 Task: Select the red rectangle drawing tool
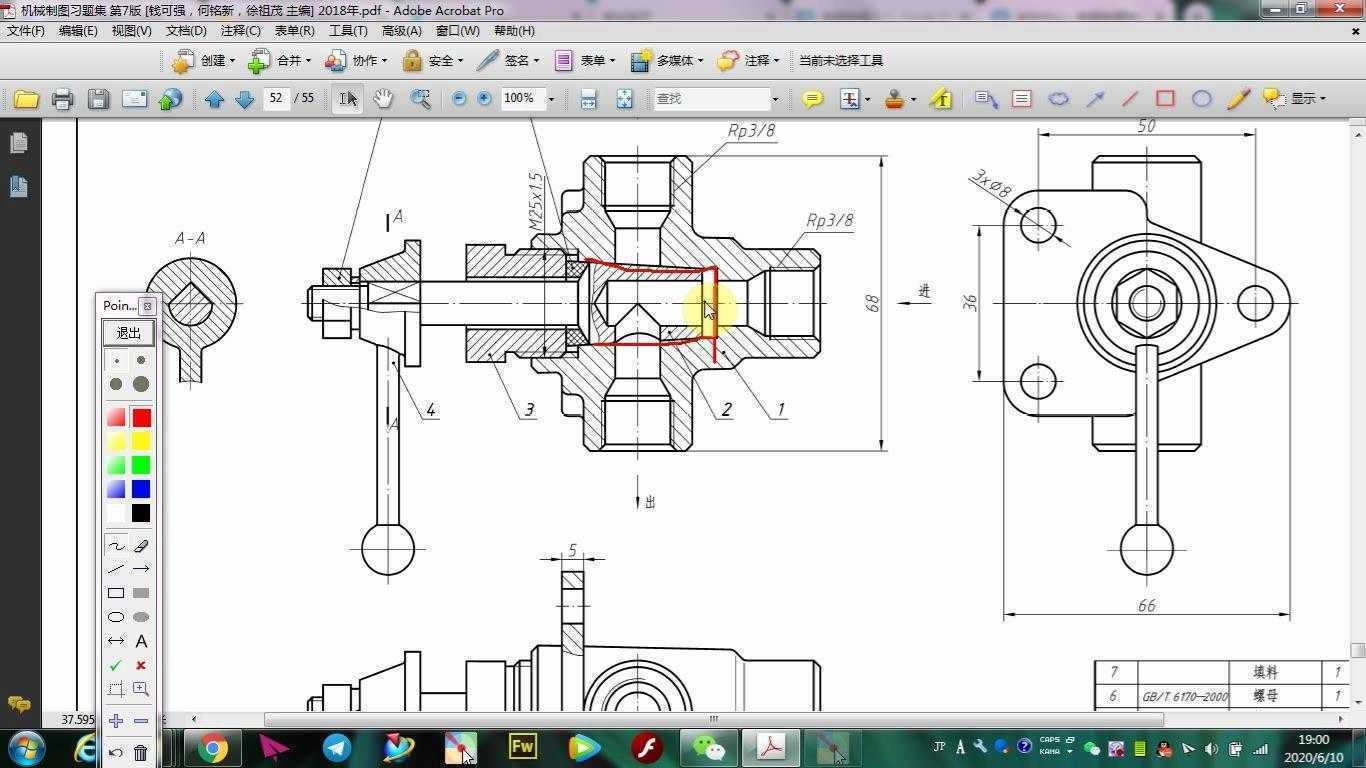[x=1165, y=98]
